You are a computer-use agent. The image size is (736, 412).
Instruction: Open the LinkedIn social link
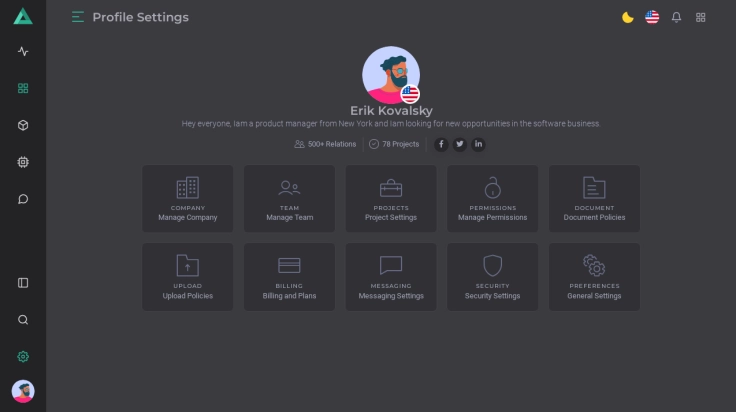point(478,144)
